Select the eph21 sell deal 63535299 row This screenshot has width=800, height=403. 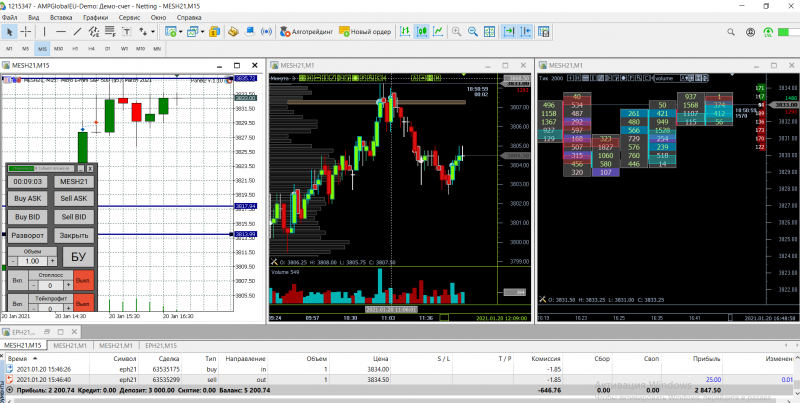point(398,380)
